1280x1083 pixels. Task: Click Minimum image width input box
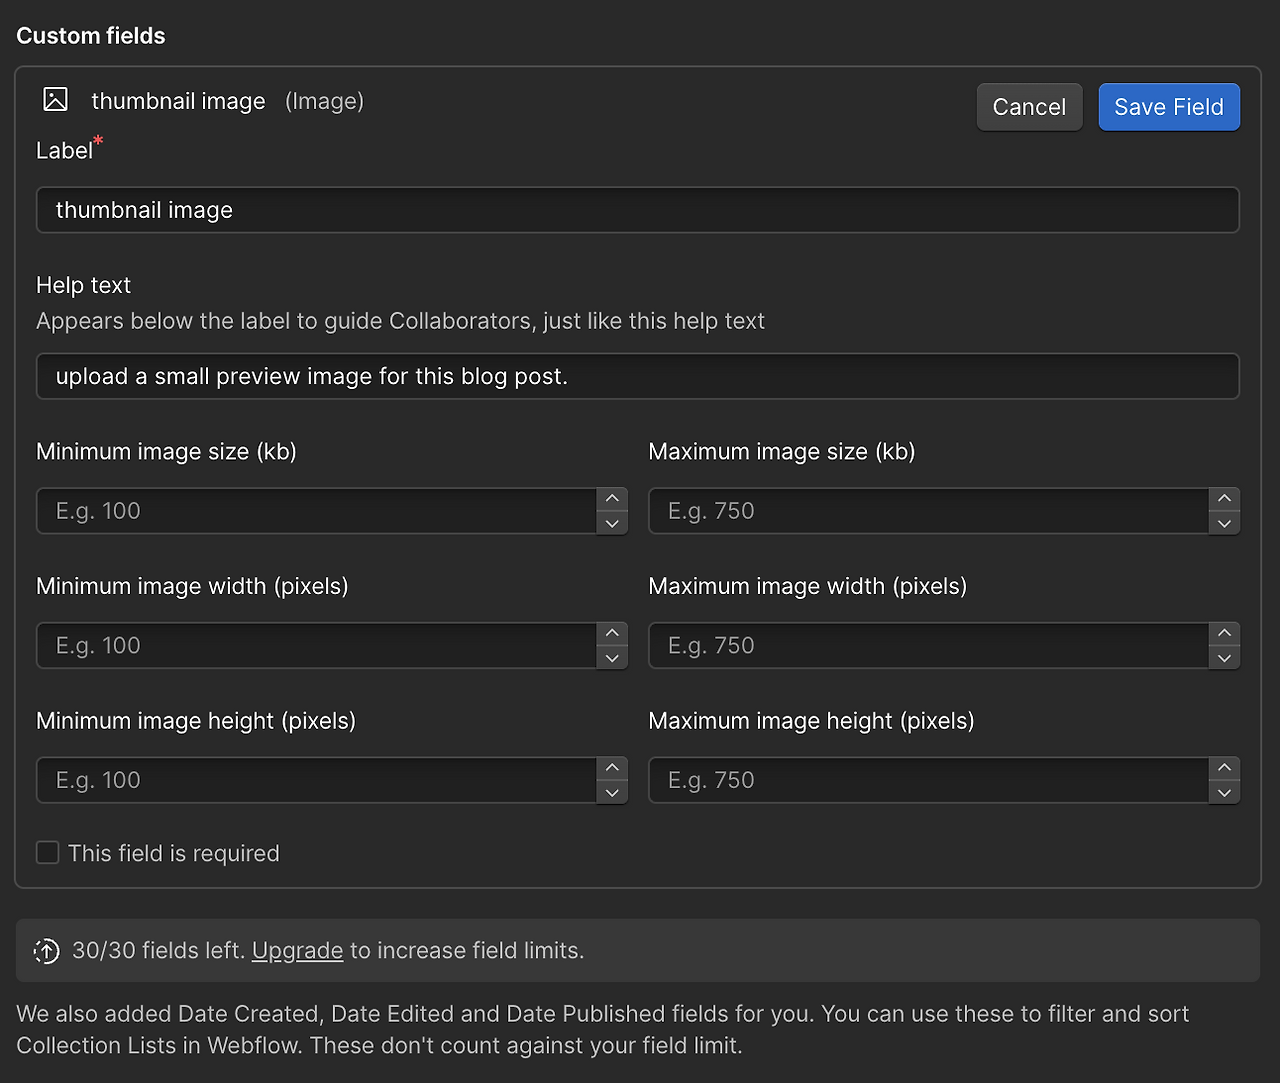tap(316, 646)
